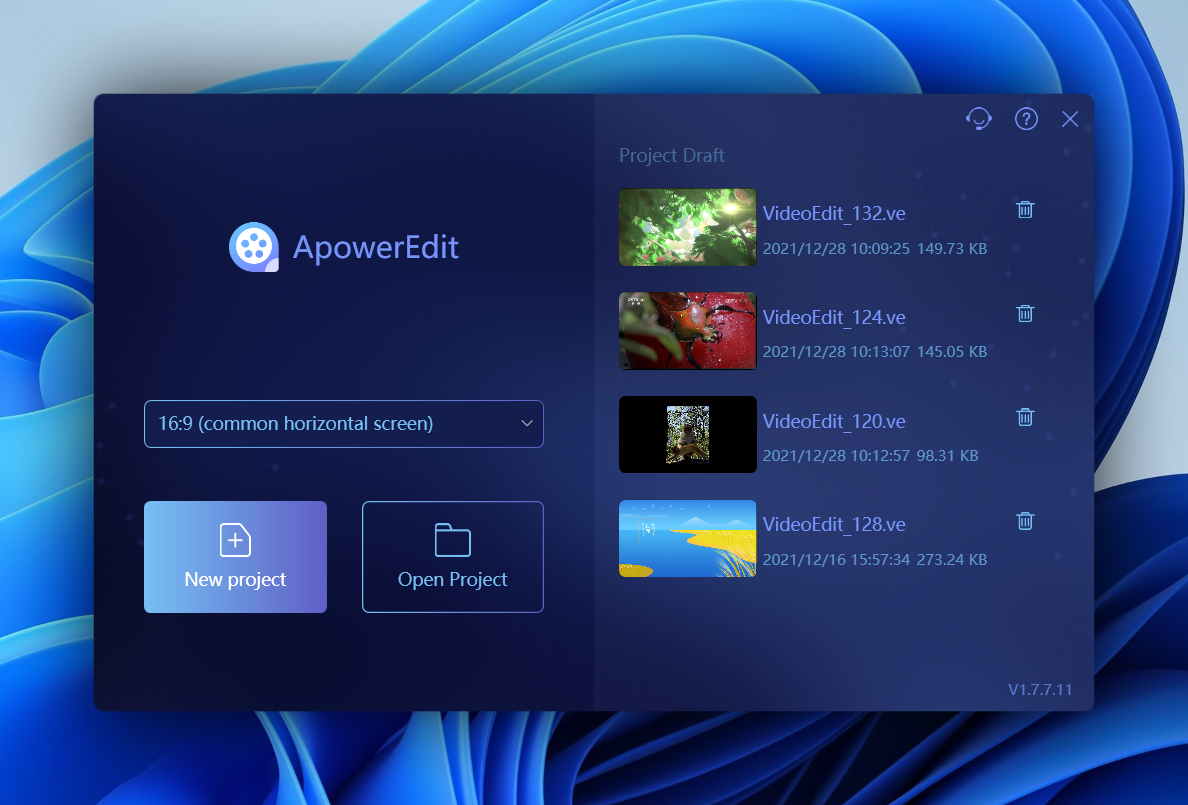Click the V1.7.7.11 version label
Viewport: 1188px width, 805px height.
[x=1040, y=689]
